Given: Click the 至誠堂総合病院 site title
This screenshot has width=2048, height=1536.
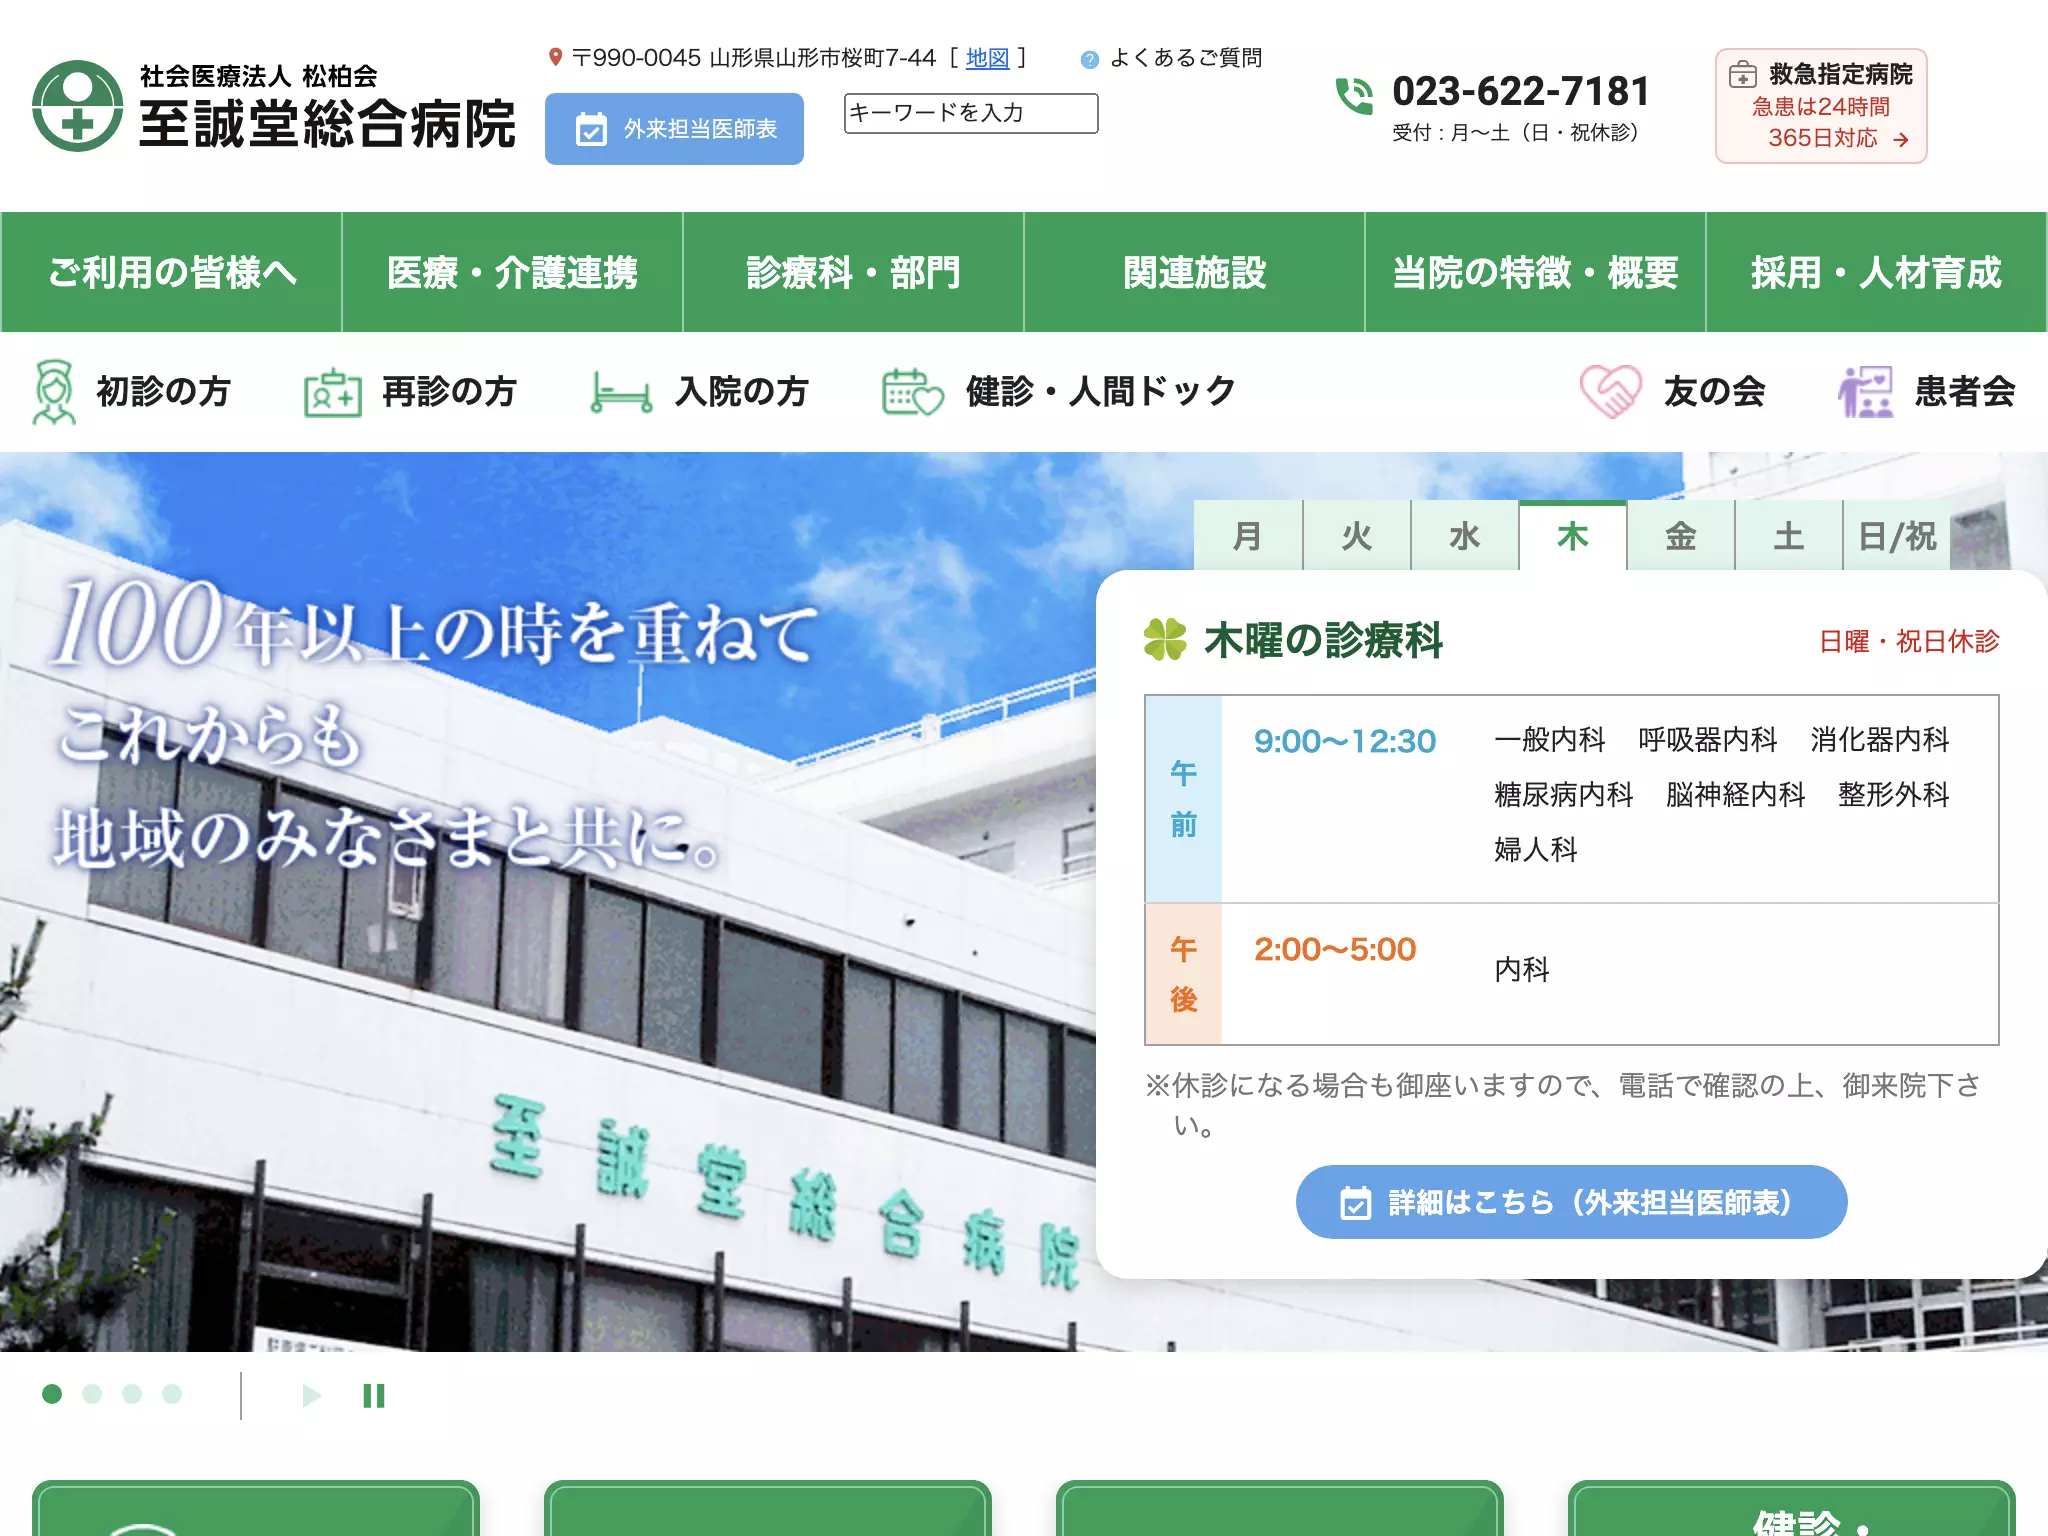Looking at the screenshot, I should coord(327,125).
